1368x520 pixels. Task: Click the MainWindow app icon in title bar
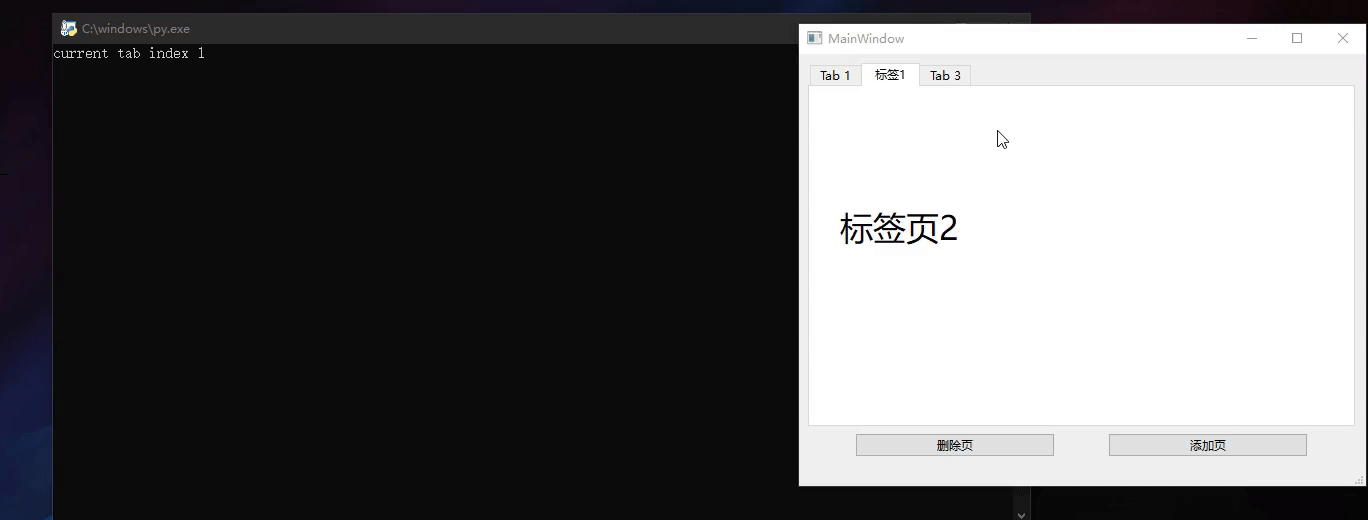(x=815, y=38)
